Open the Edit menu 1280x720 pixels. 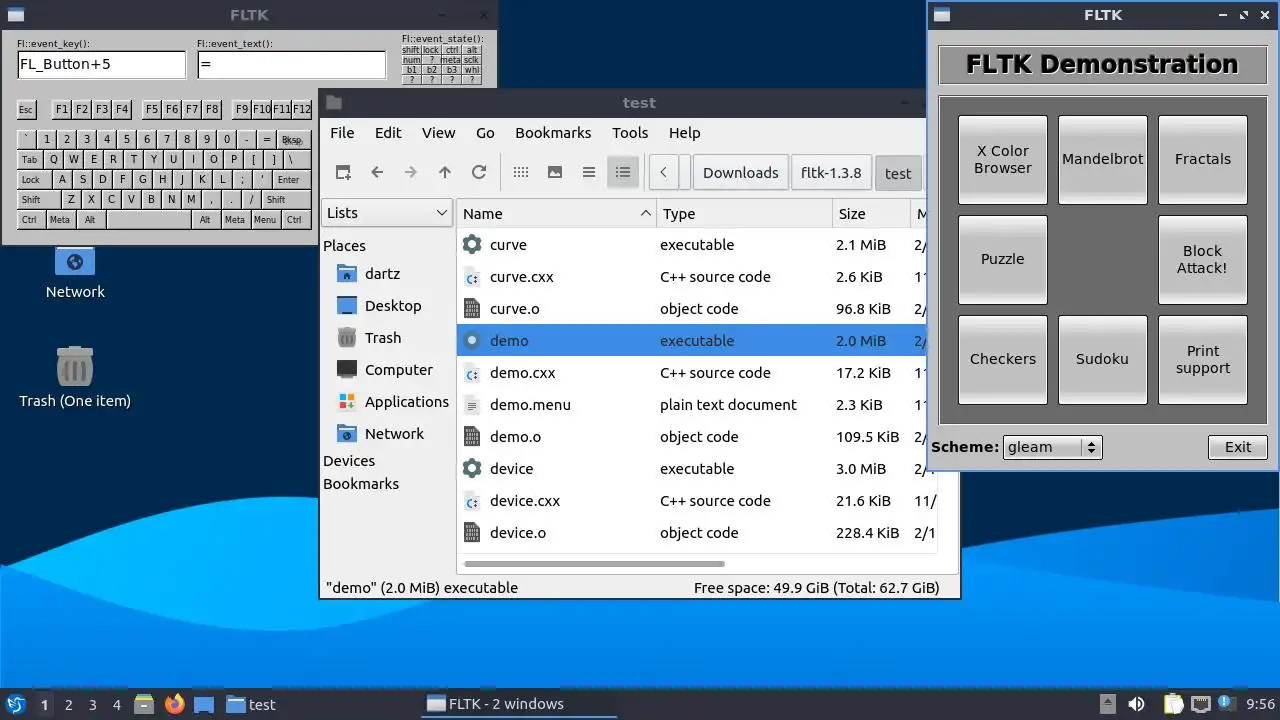coord(388,133)
